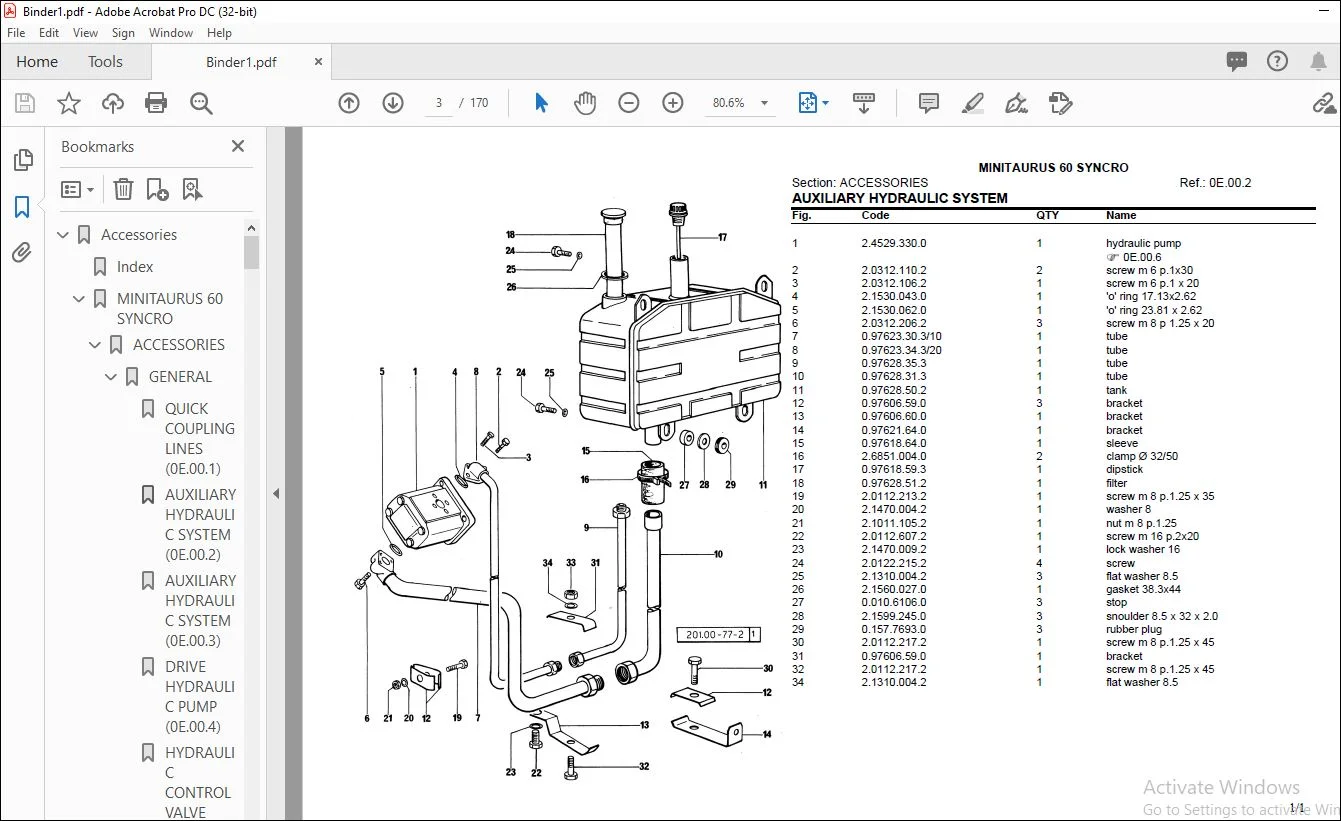Open the Attachments paperclip panel
Viewport: 1341px width, 821px height.
[x=22, y=253]
